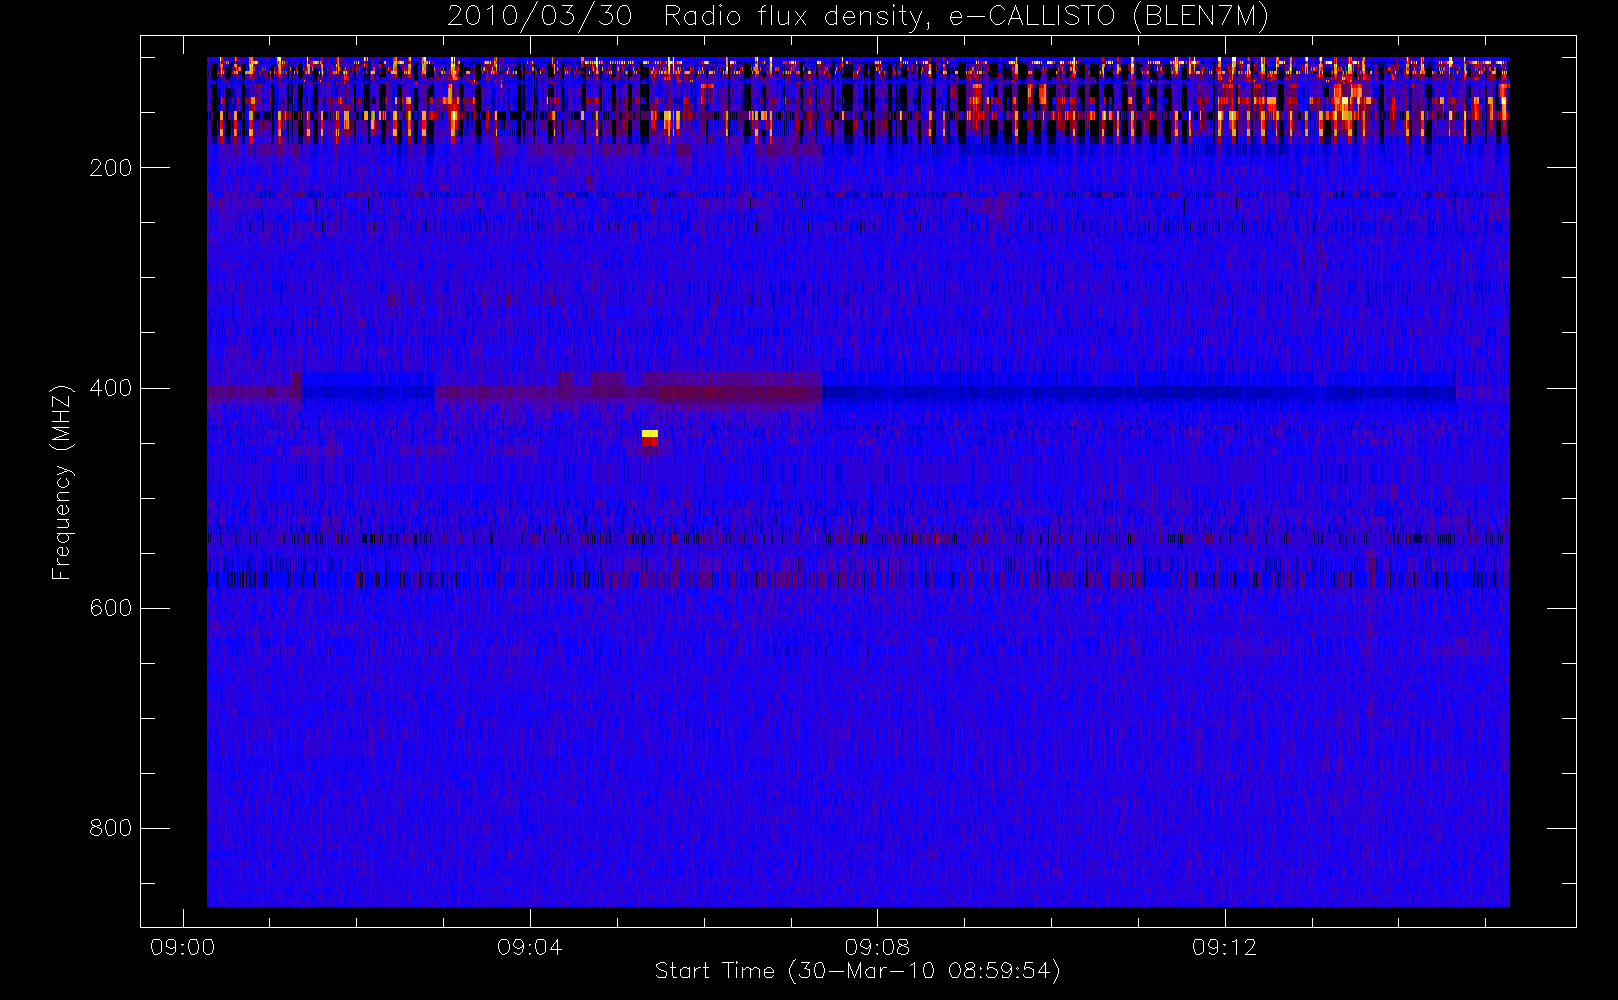
Task: Click the 200 frequency tick label
Action: tap(110, 168)
